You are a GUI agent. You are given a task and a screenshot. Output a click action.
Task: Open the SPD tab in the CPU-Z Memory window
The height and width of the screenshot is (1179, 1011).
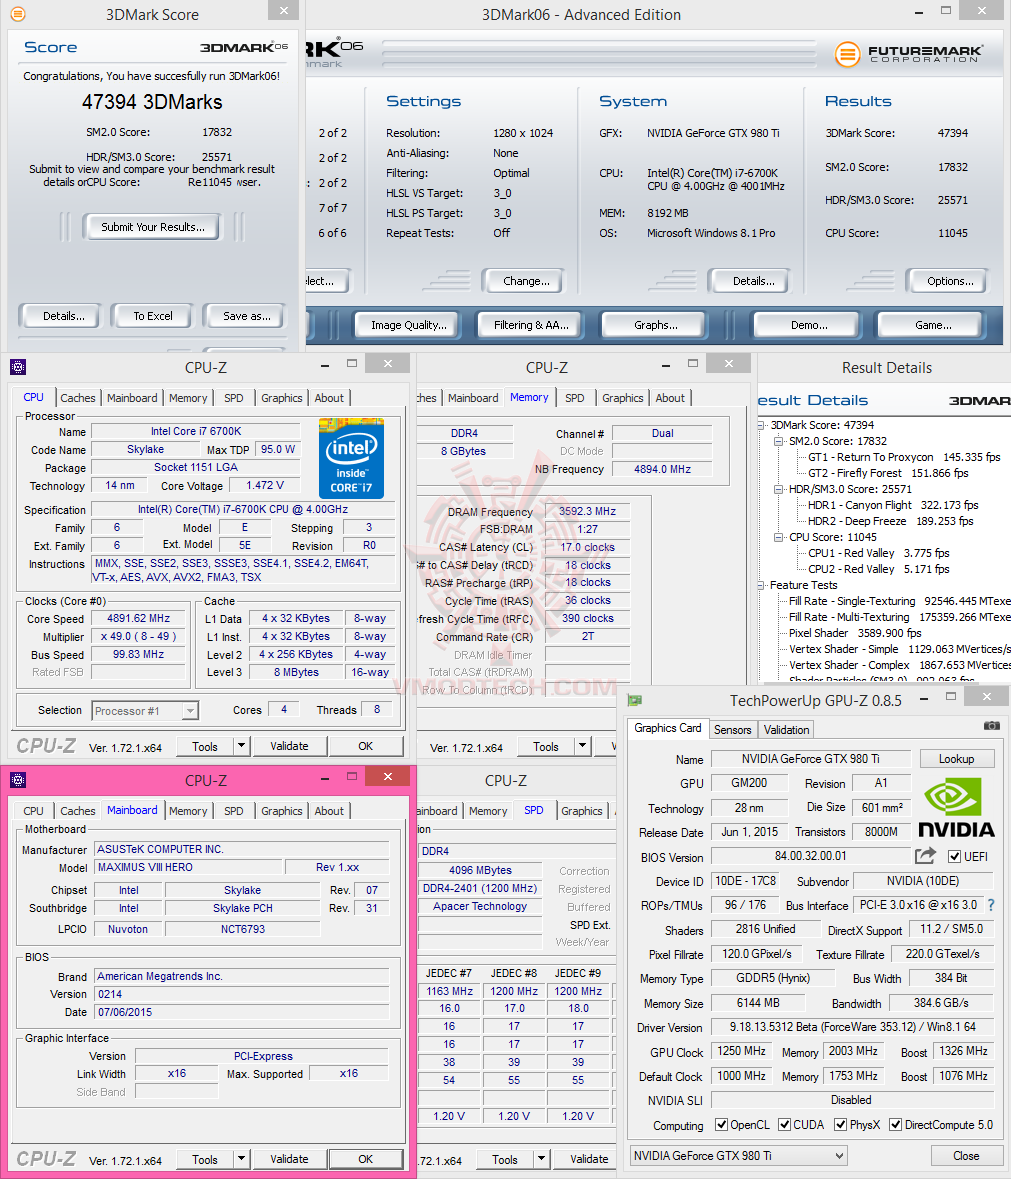[575, 398]
